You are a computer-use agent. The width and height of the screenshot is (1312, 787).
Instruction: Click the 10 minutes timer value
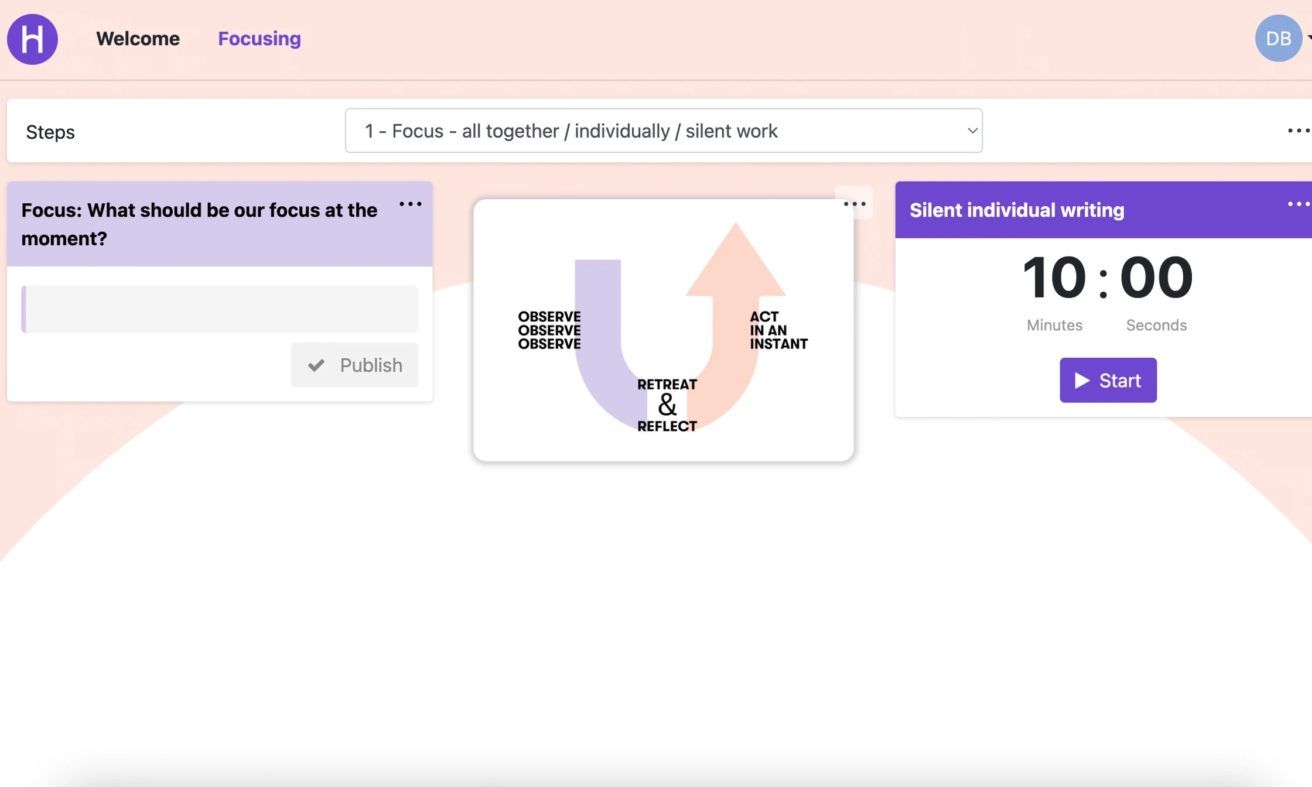(x=1054, y=278)
